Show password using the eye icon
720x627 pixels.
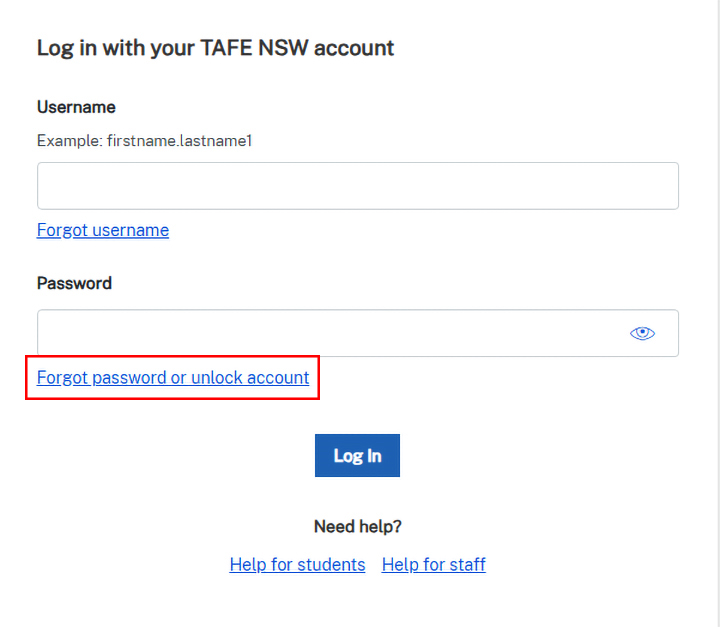(x=642, y=333)
